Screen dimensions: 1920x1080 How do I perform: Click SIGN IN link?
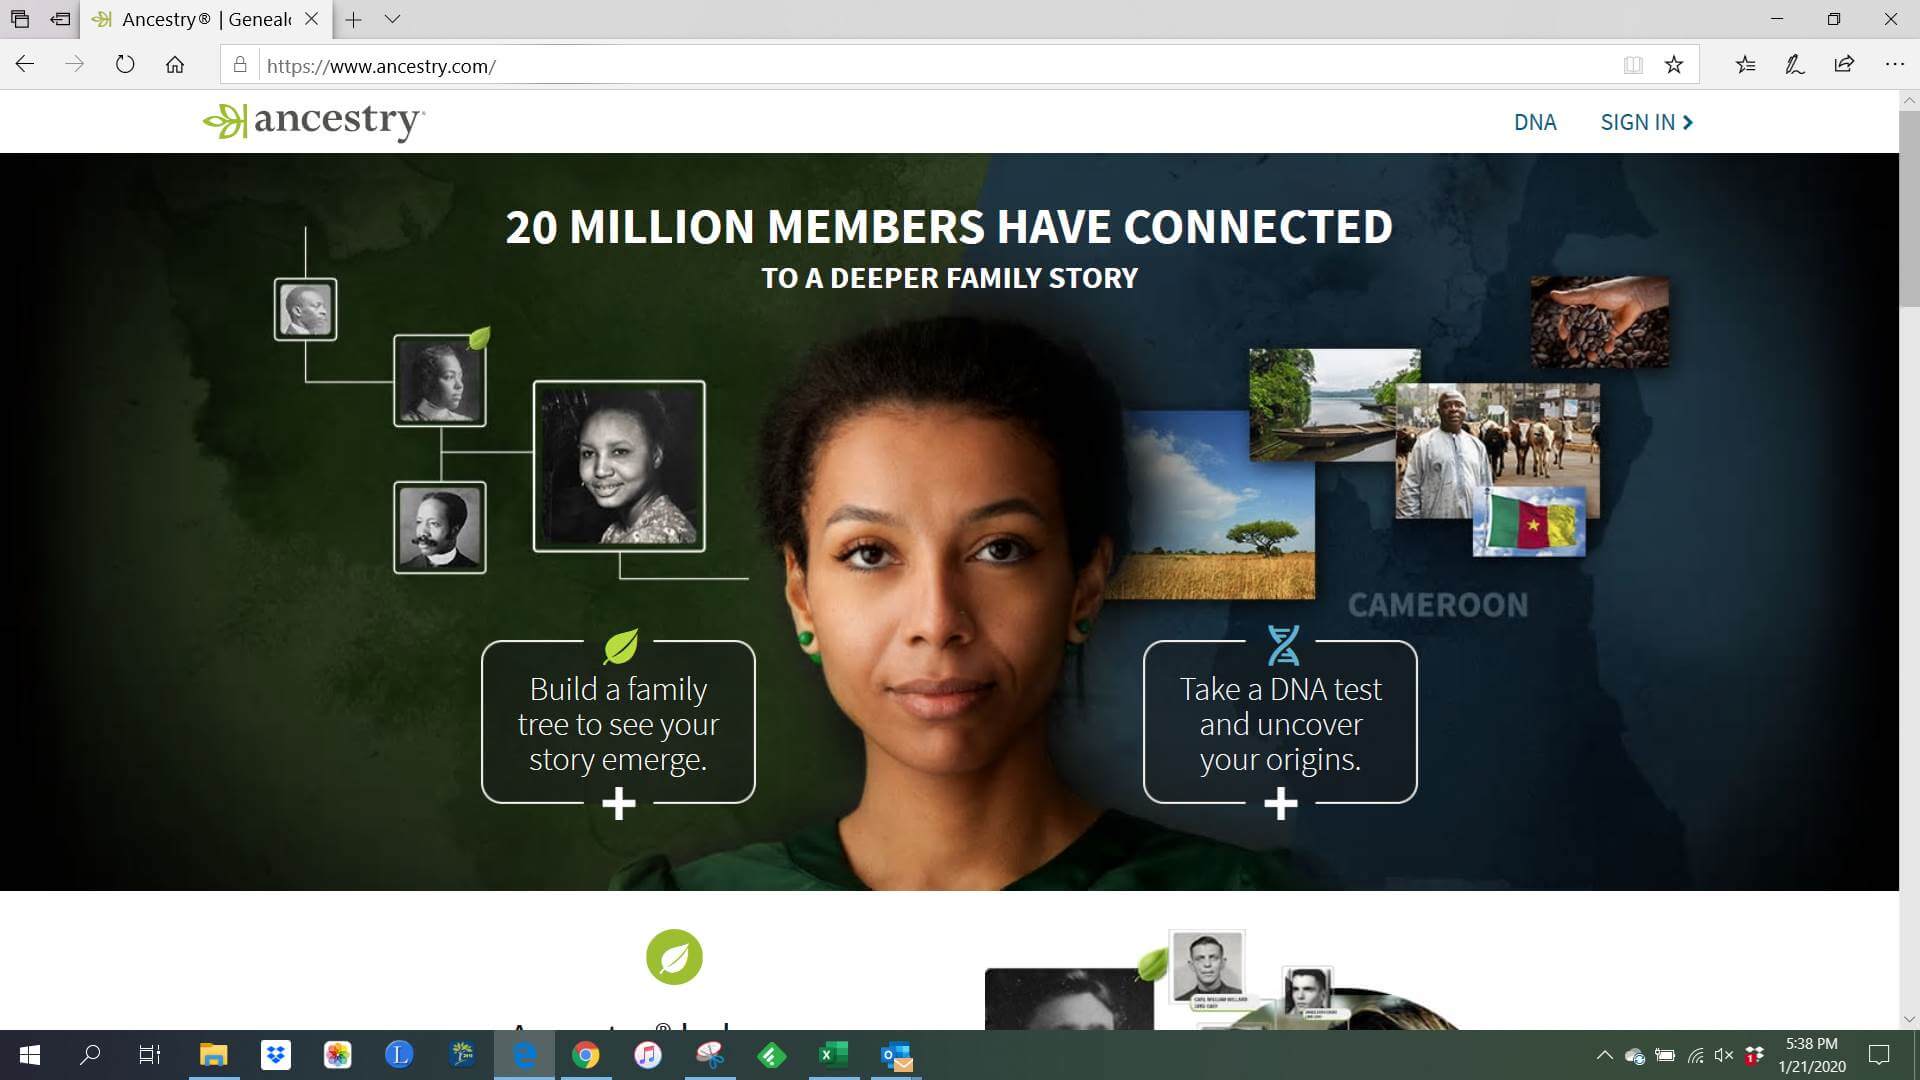pos(1646,122)
